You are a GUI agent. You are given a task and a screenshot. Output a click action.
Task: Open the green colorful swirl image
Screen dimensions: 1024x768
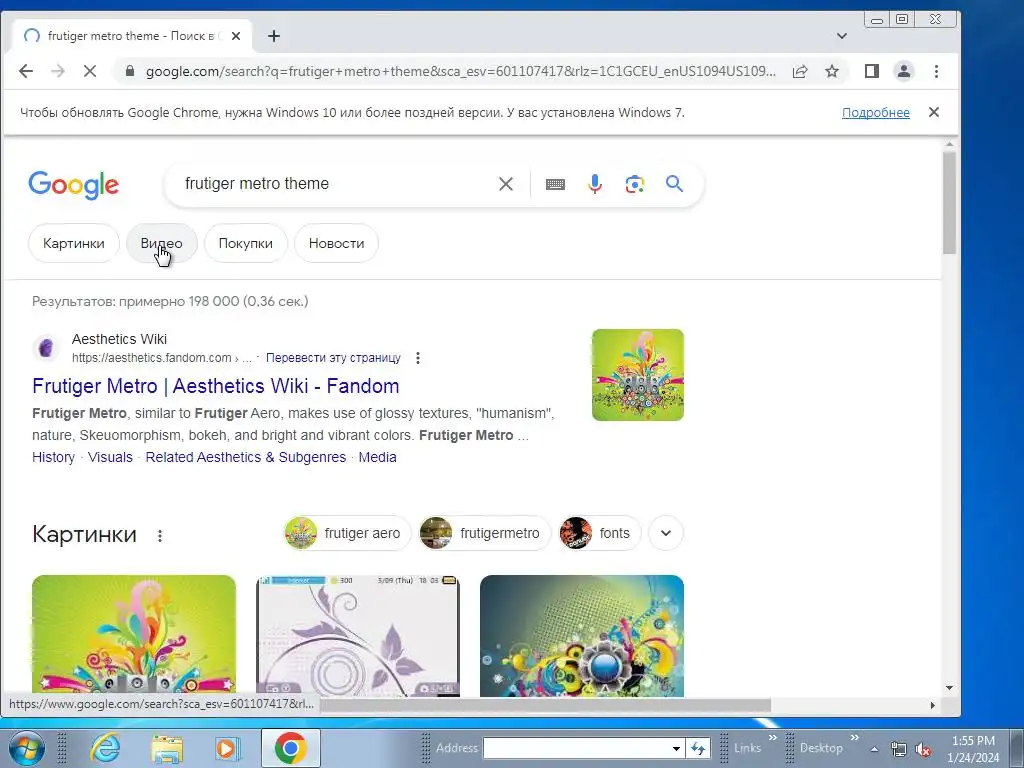(134, 635)
